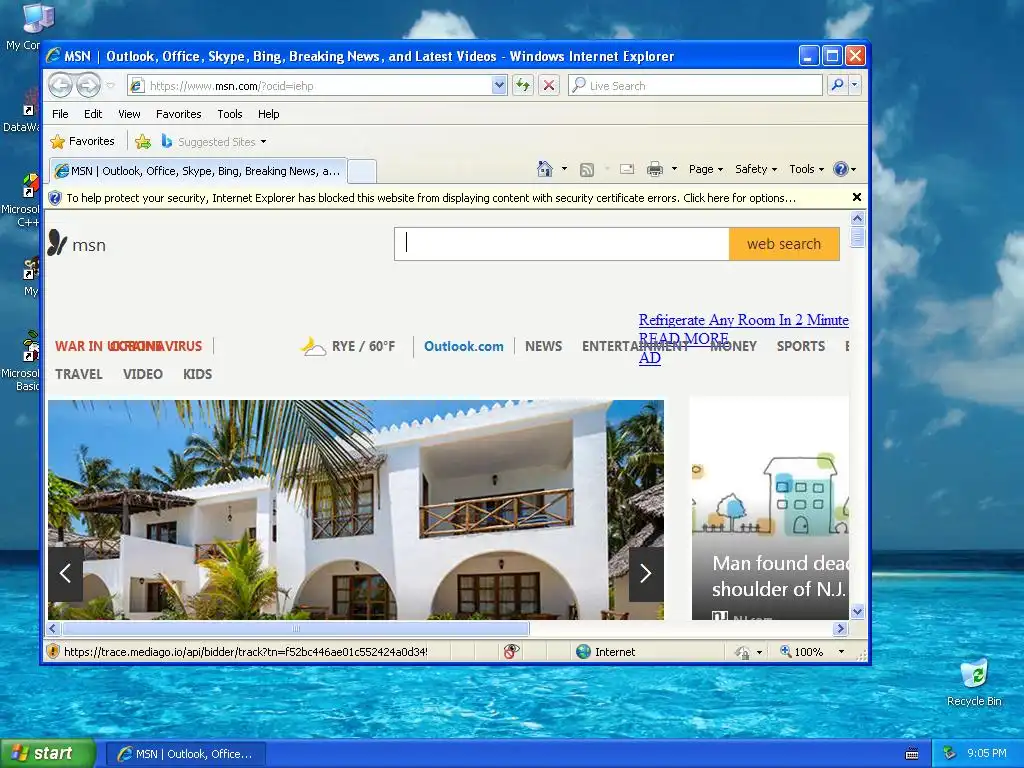The image size is (1024, 768).
Task: Click the RSS feeds icon
Action: 587,170
